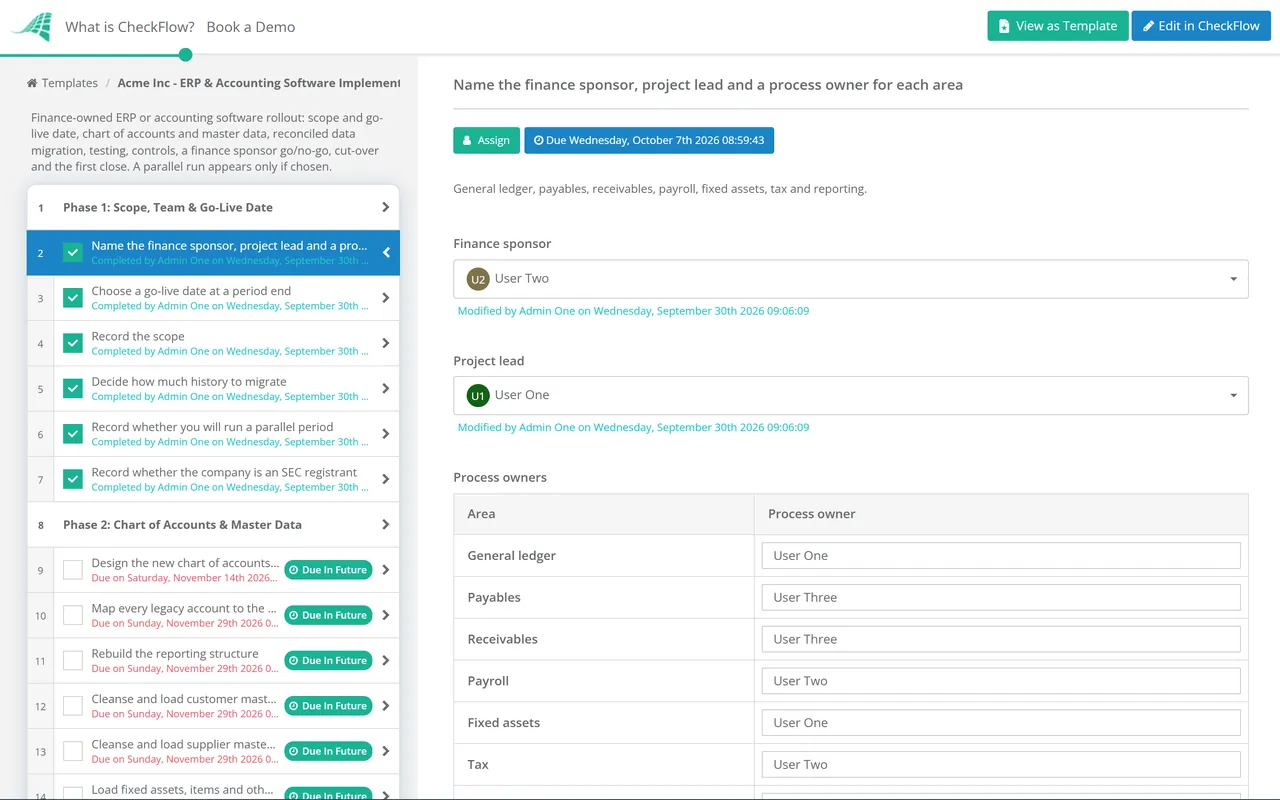The height and width of the screenshot is (800, 1280).
Task: Click the U2 avatar in Finance sponsor
Action: [478, 279]
